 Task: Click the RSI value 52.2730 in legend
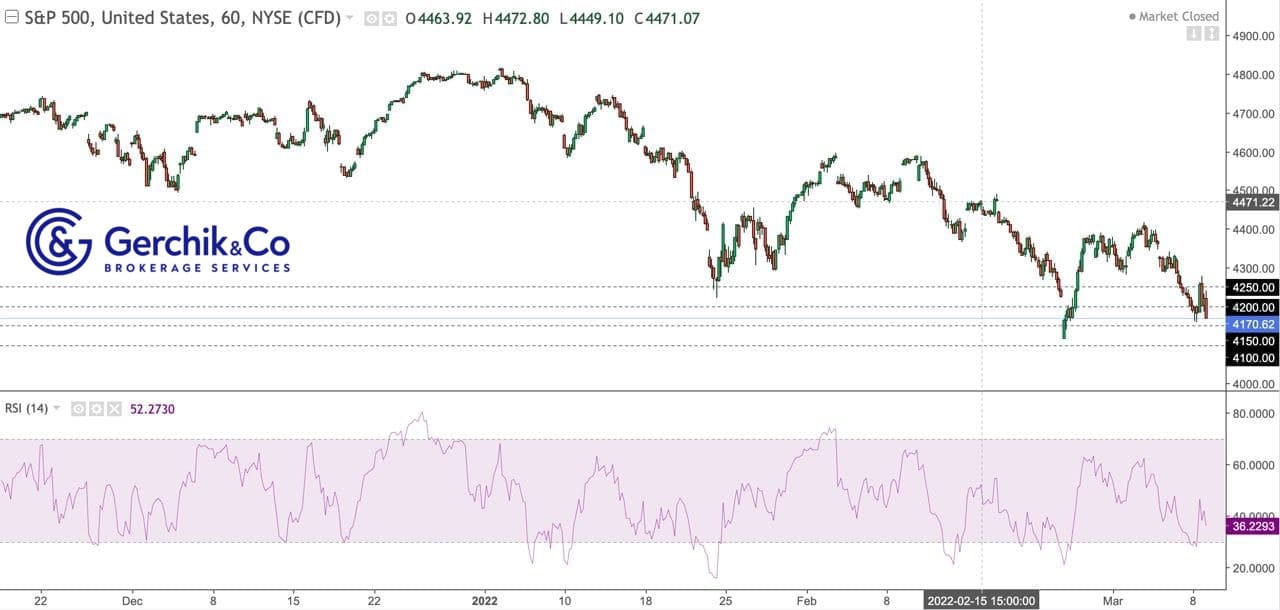click(x=153, y=408)
